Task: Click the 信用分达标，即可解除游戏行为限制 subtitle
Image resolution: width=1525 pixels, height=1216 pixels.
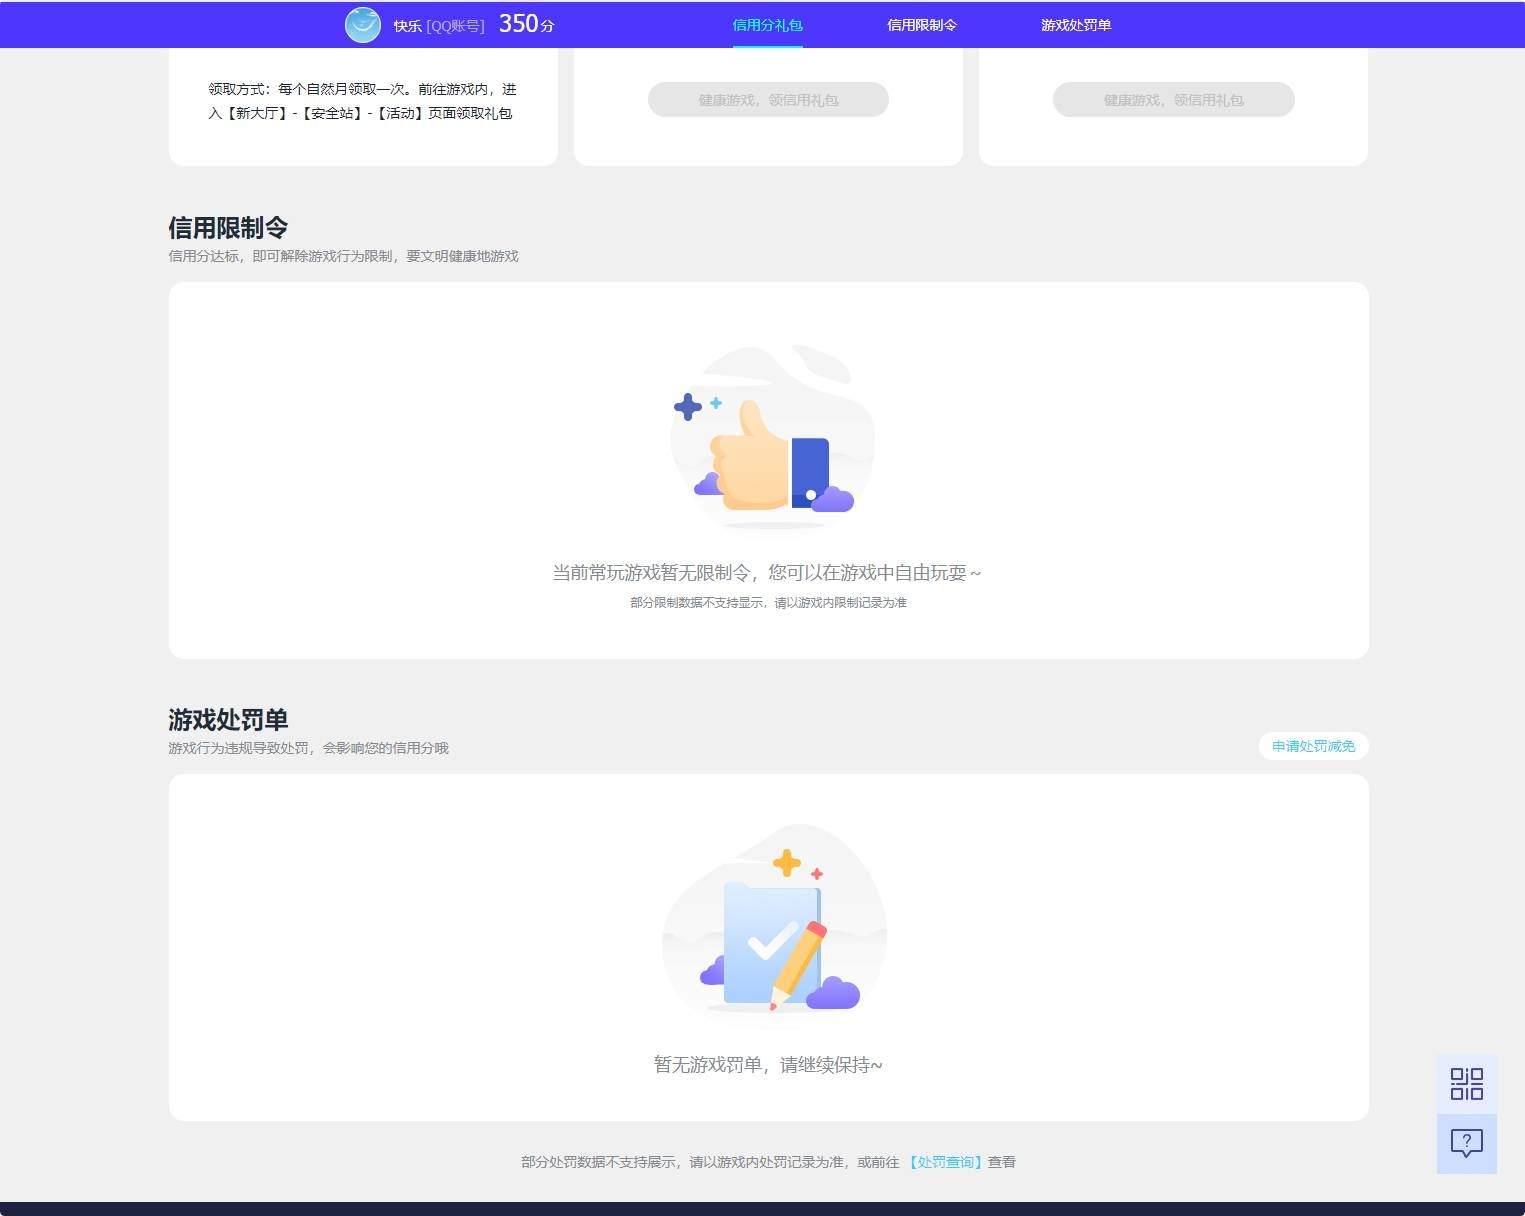Action: tap(343, 256)
